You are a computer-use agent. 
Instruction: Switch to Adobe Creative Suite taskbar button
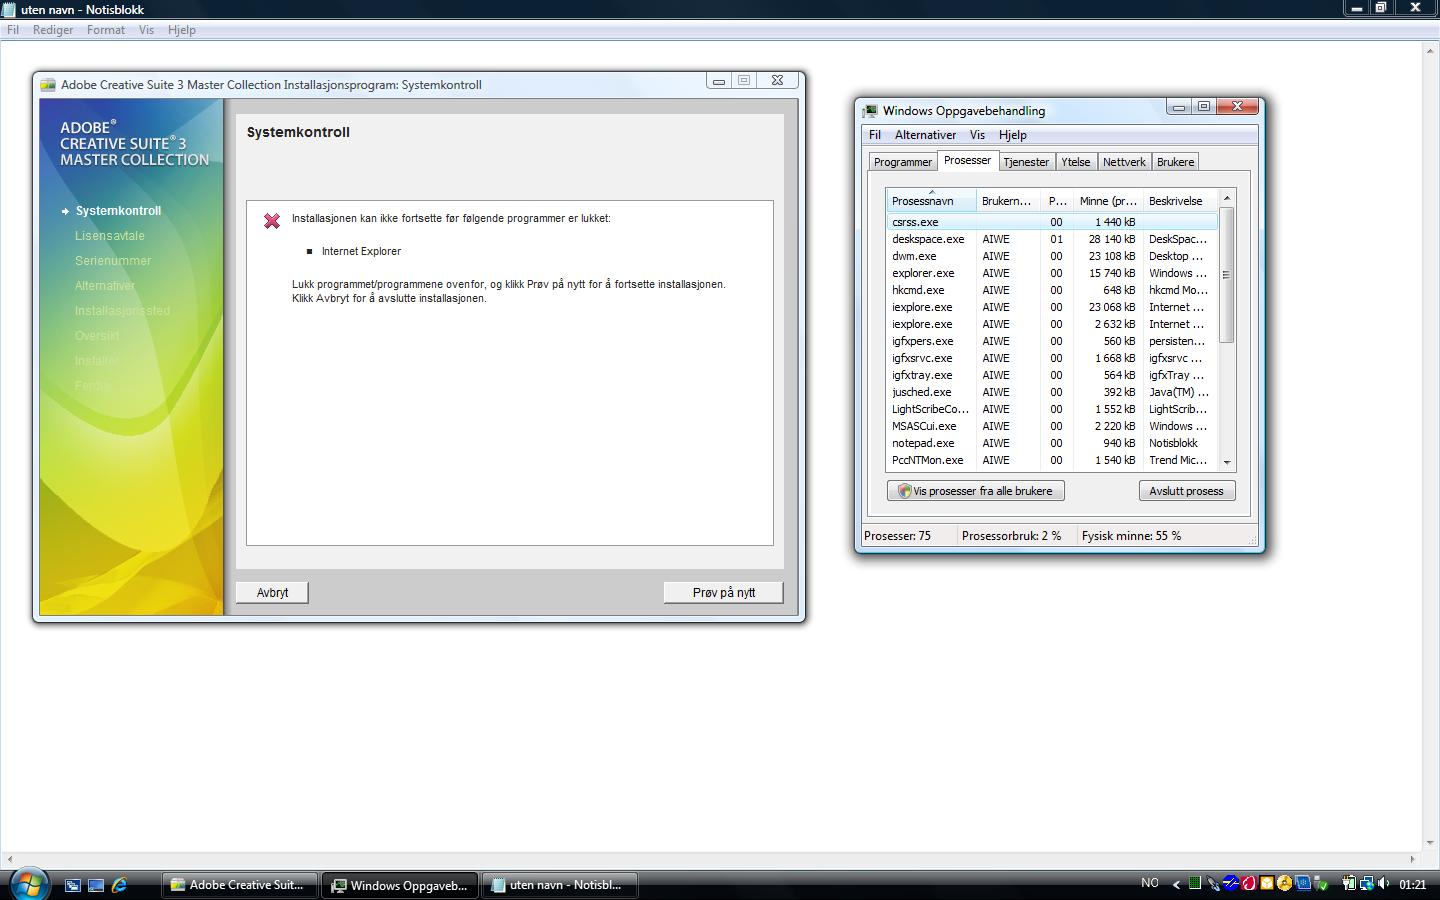point(239,885)
